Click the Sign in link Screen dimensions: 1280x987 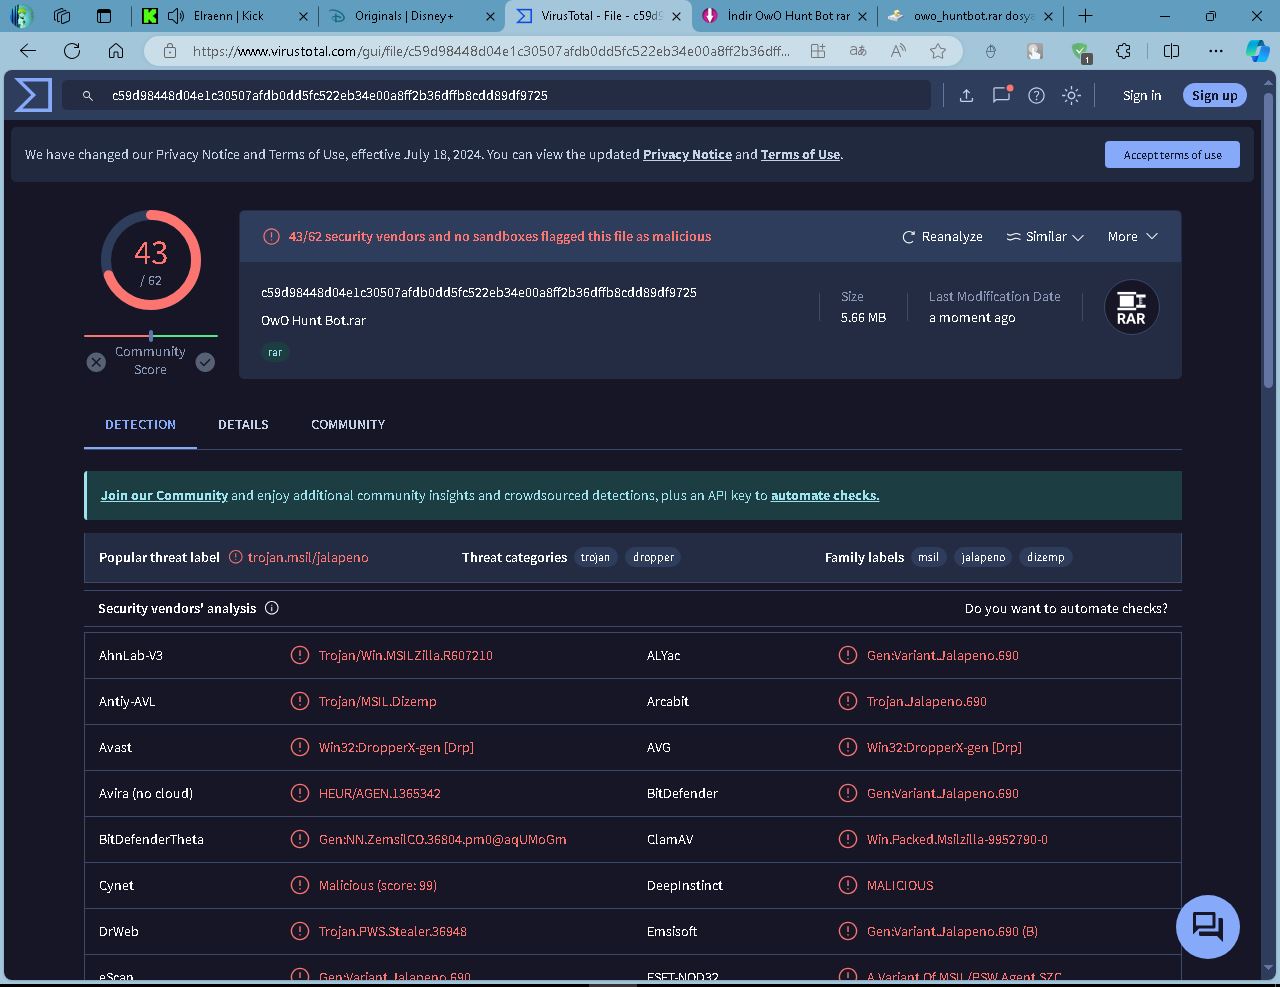tap(1142, 95)
